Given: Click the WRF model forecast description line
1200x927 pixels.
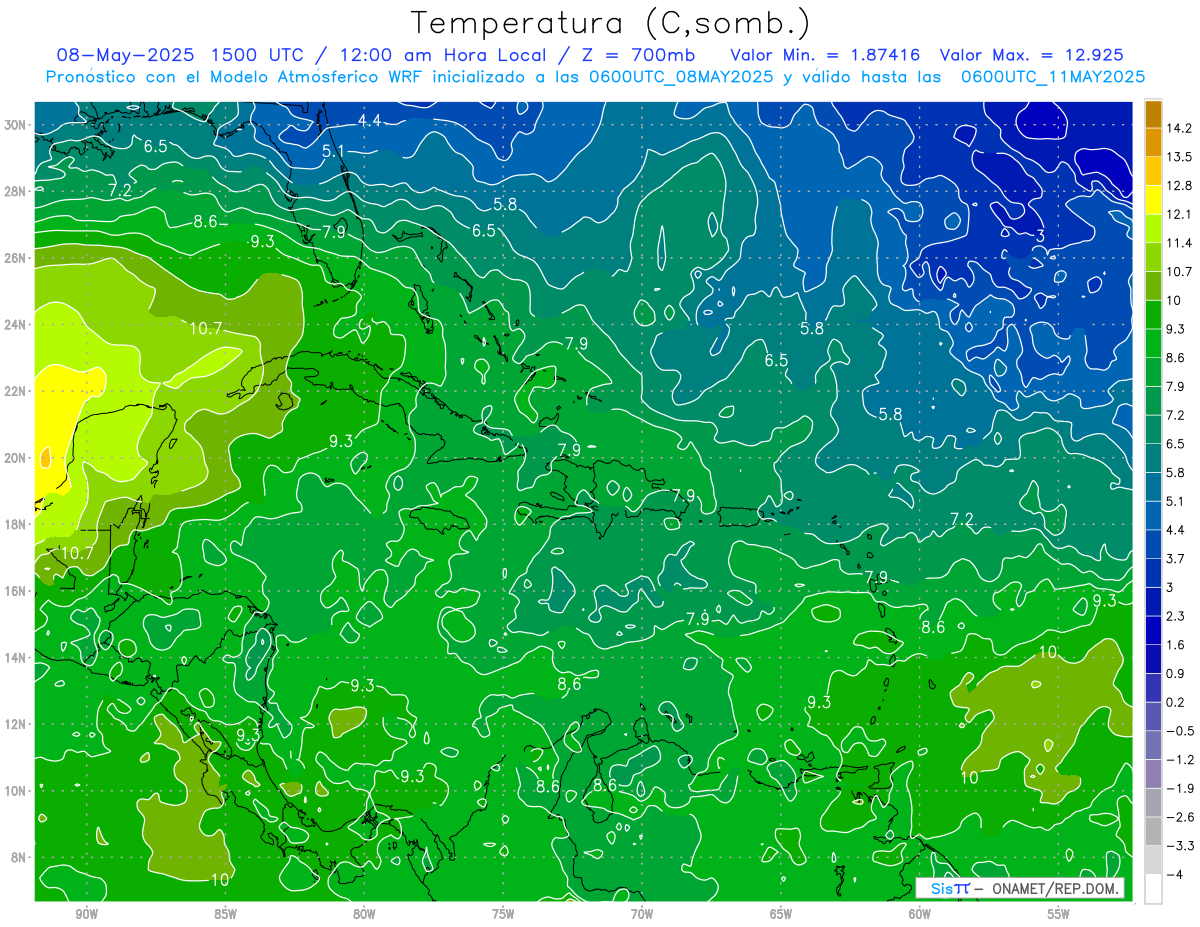Looking at the screenshot, I should [596, 76].
